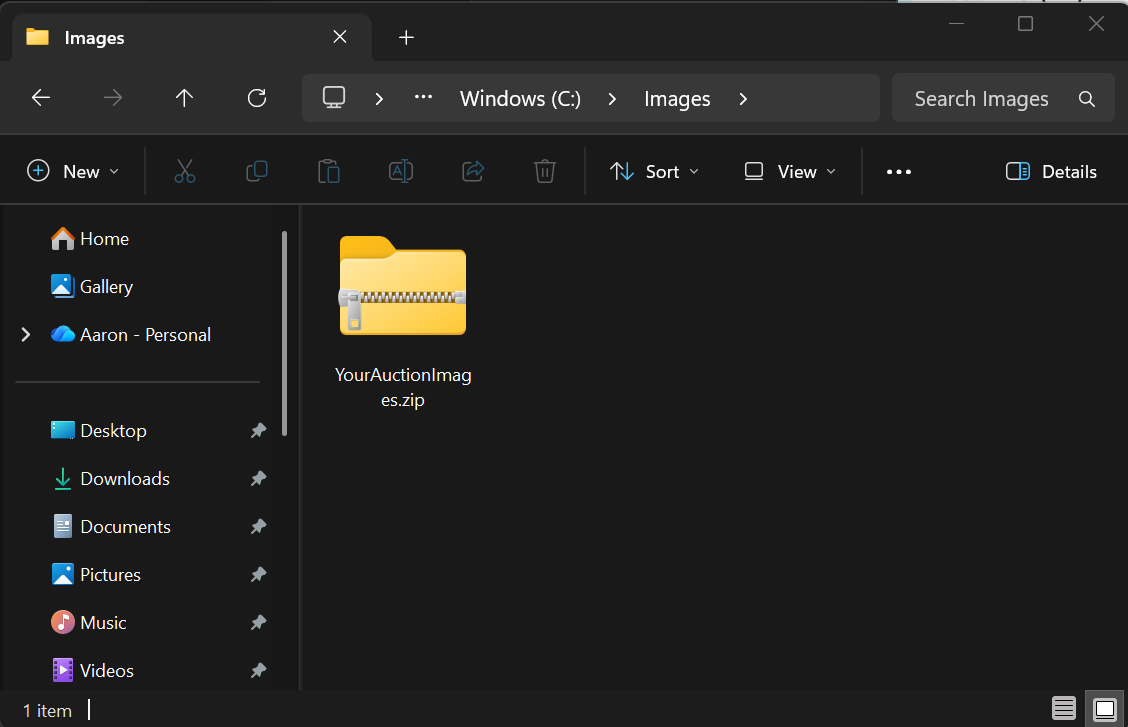The width and height of the screenshot is (1128, 727).
Task: Focus the Search Images field
Action: pyautogui.click(x=1003, y=98)
